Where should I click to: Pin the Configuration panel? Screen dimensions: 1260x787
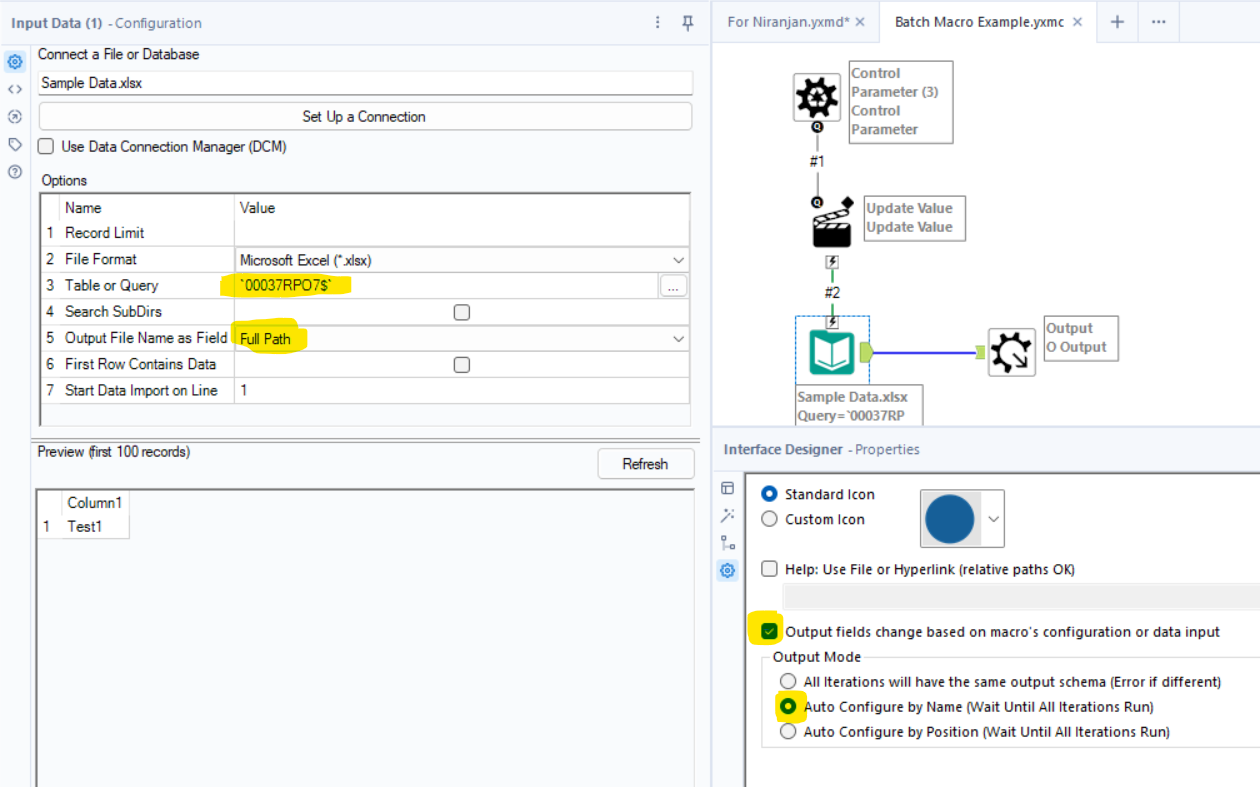688,23
